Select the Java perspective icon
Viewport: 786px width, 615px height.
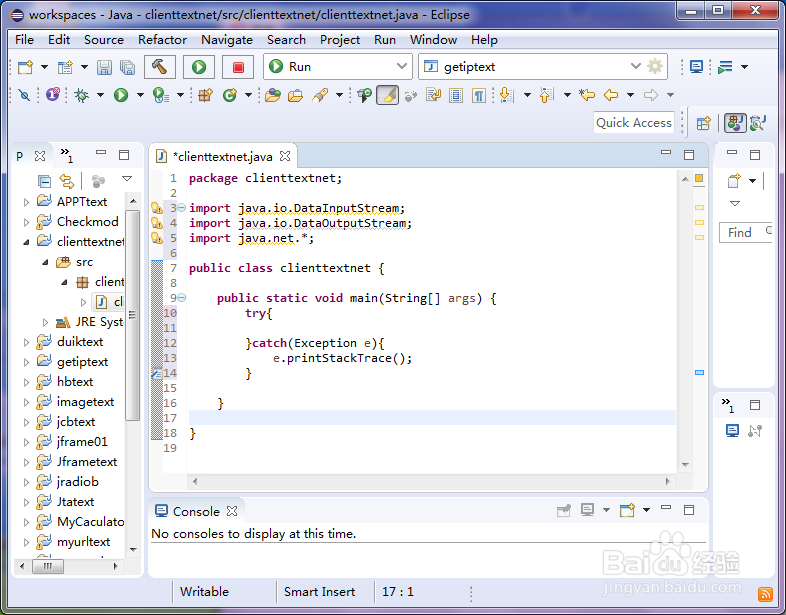click(735, 123)
